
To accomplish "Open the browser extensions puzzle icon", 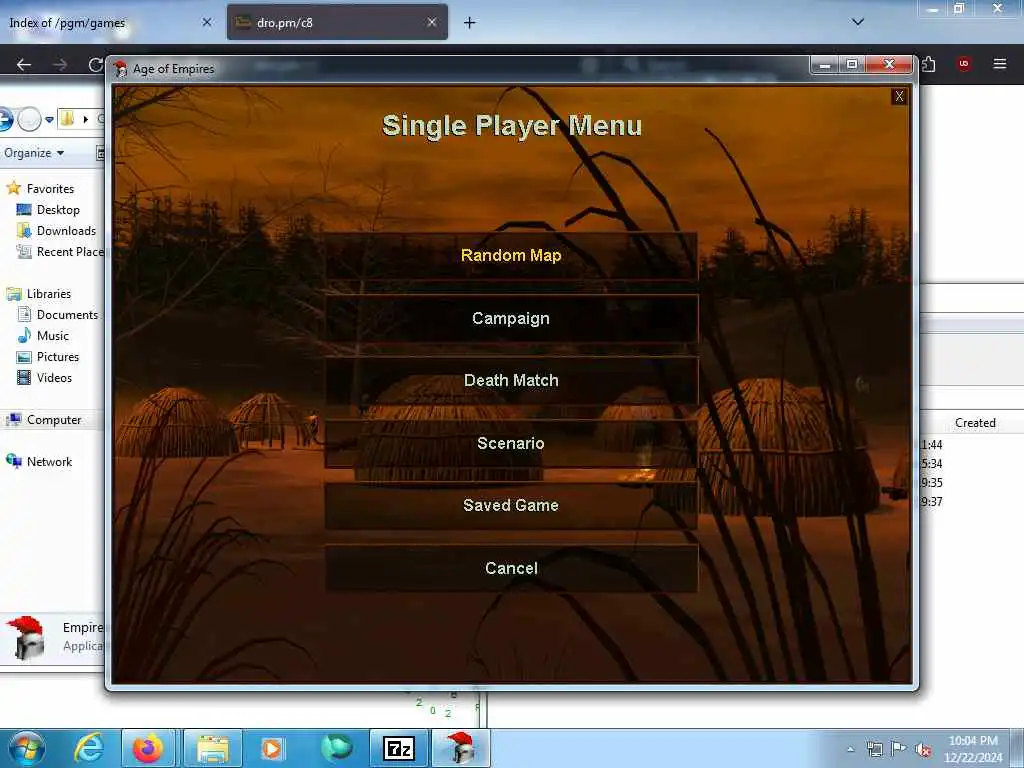I will point(929,64).
